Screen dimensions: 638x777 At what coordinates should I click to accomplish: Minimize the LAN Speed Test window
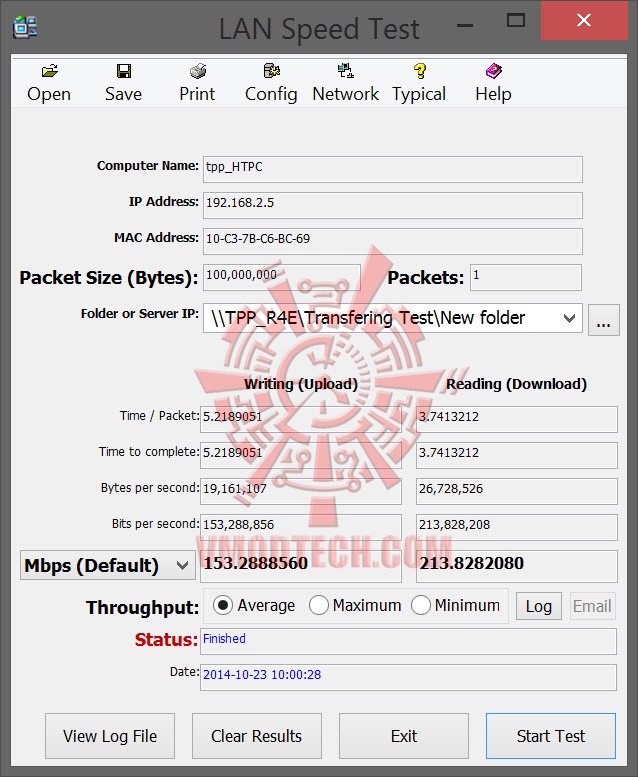(x=464, y=25)
